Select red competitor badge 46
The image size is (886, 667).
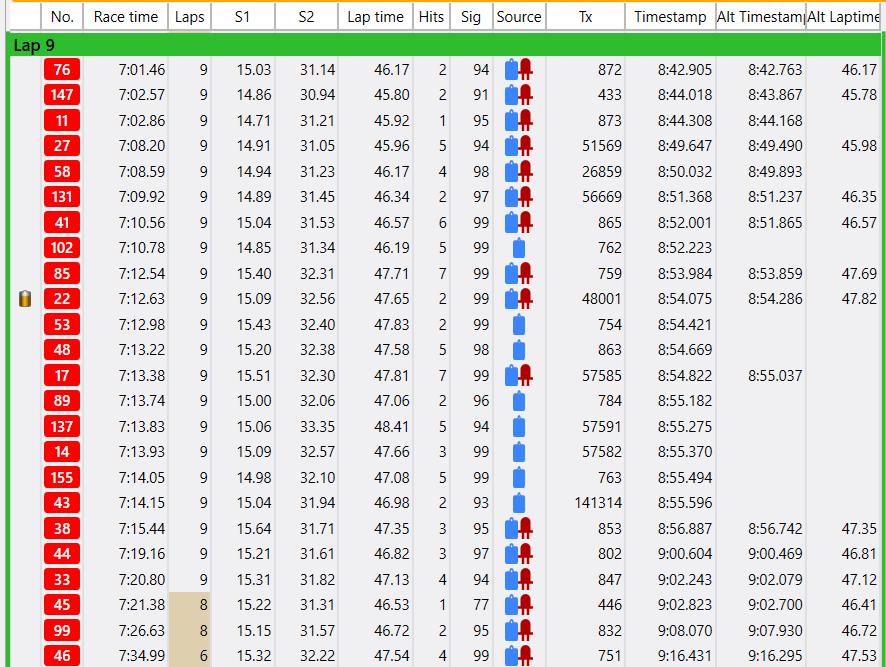click(62, 656)
